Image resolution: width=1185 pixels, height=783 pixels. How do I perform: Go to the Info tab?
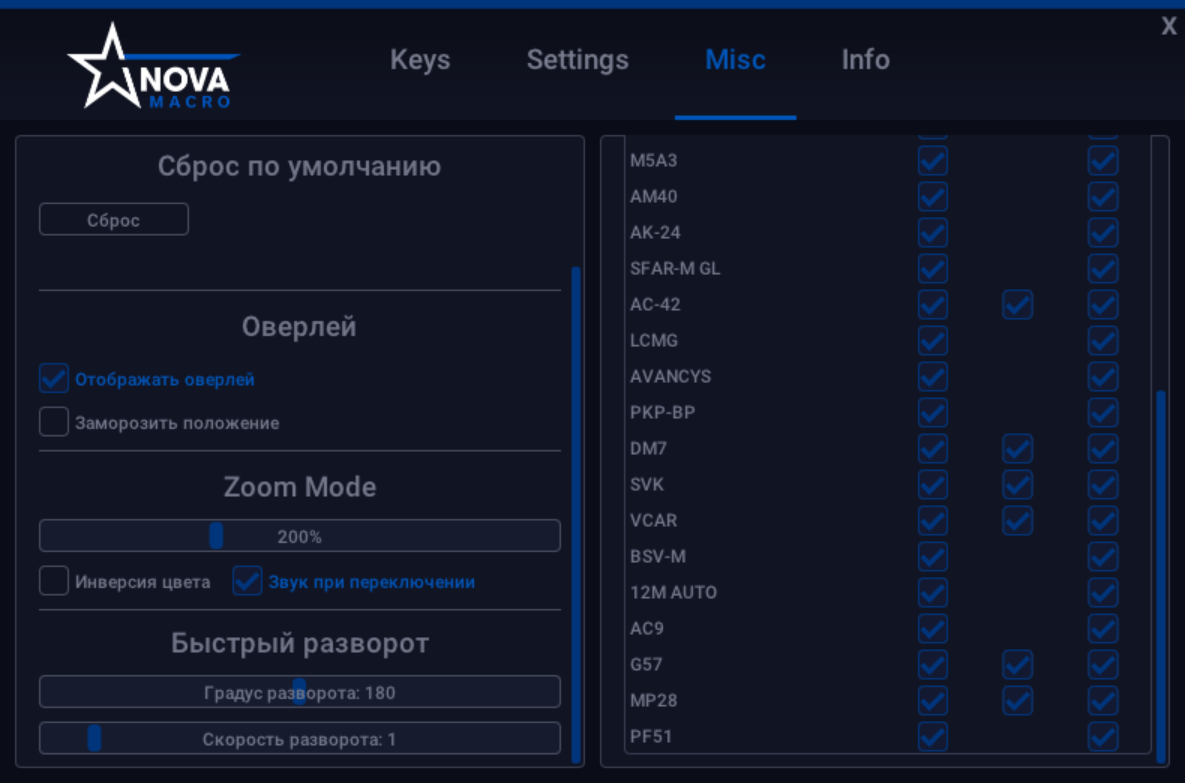866,60
